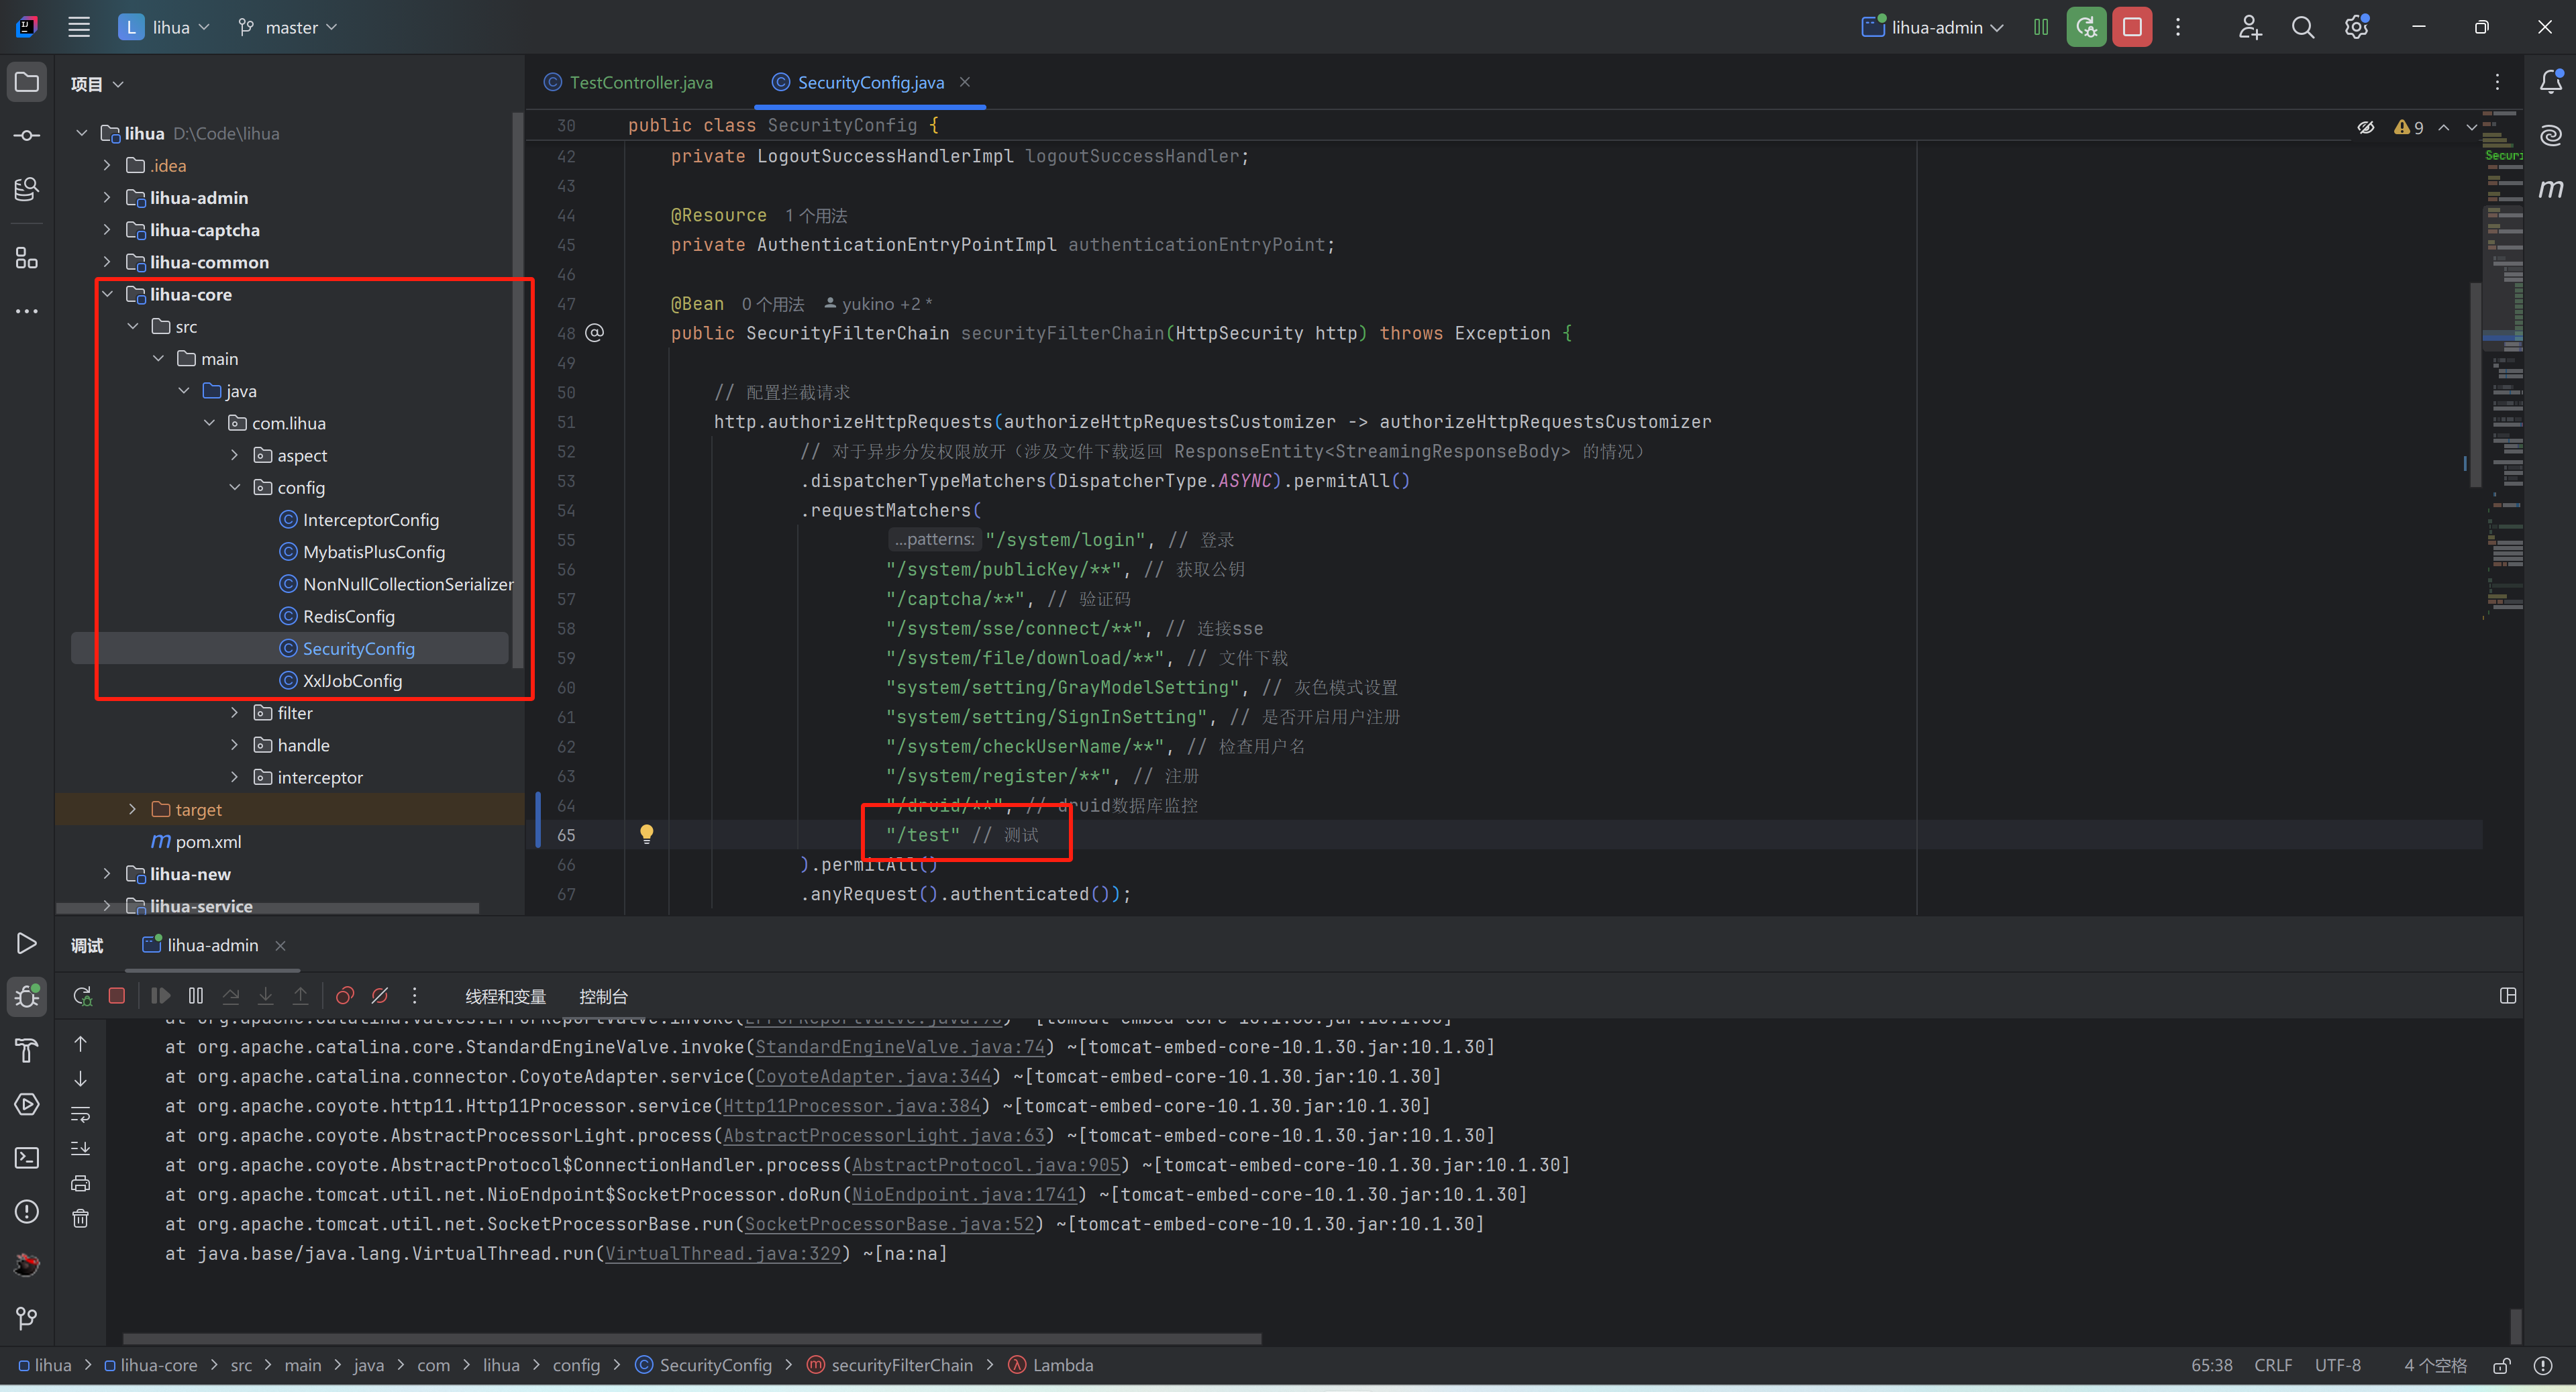Viewport: 2576px width, 1392px height.
Task: Click the console horizontal scrollbar
Action: [690, 1338]
